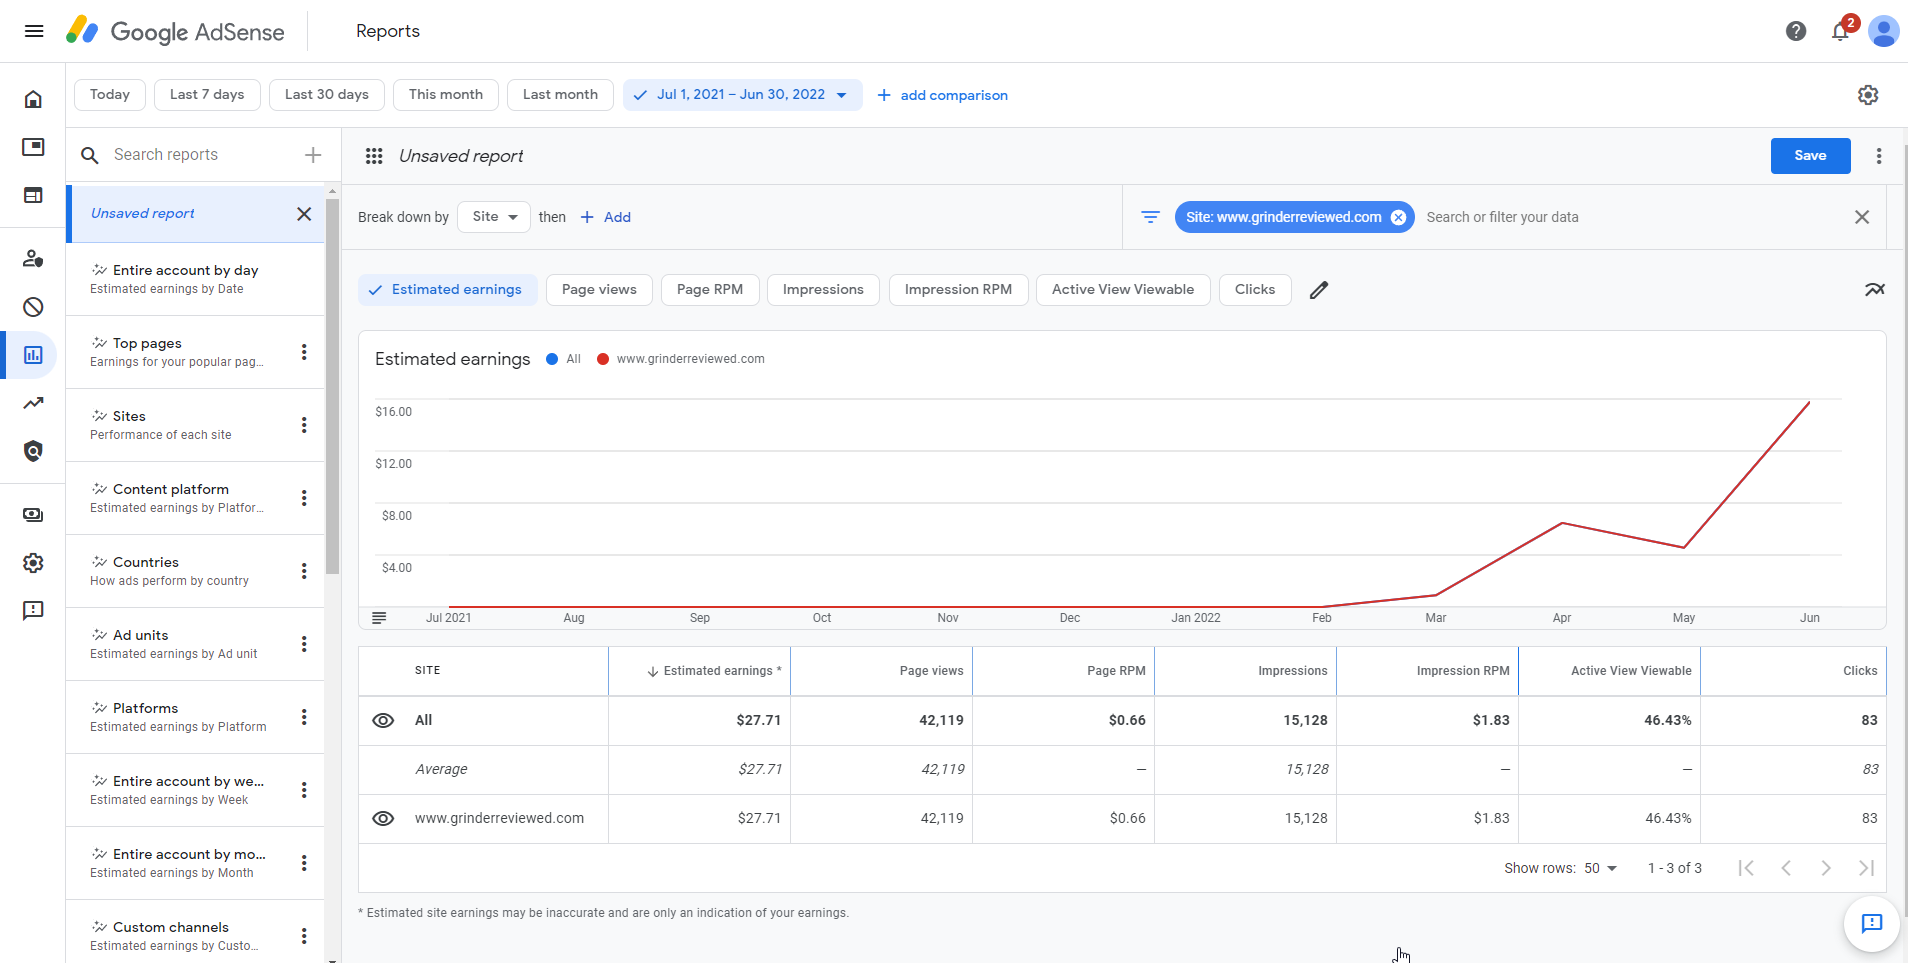Click the plus icon to create report

tap(313, 155)
